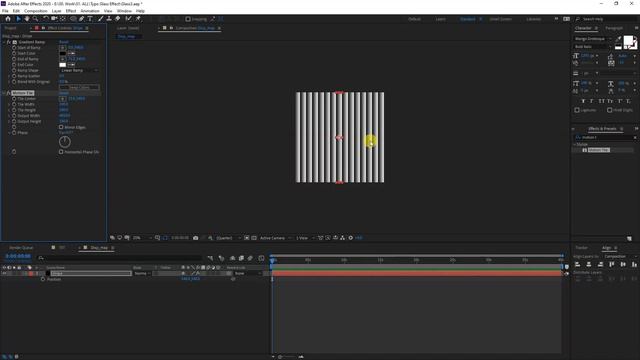
Task: Take a snapshot with the camera icon
Action: (196, 238)
